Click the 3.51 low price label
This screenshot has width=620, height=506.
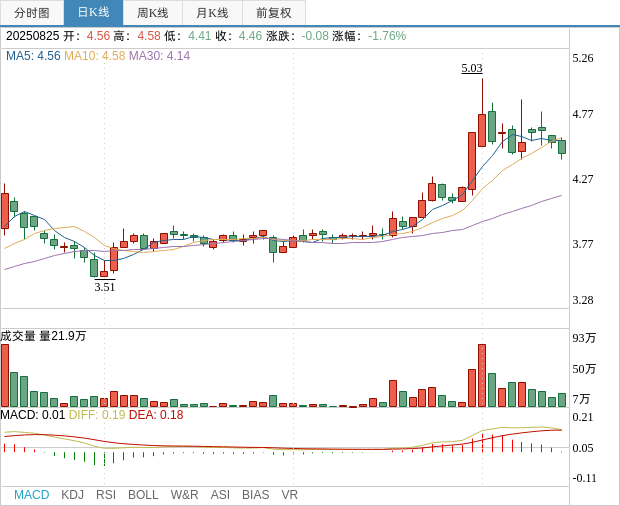click(x=105, y=287)
